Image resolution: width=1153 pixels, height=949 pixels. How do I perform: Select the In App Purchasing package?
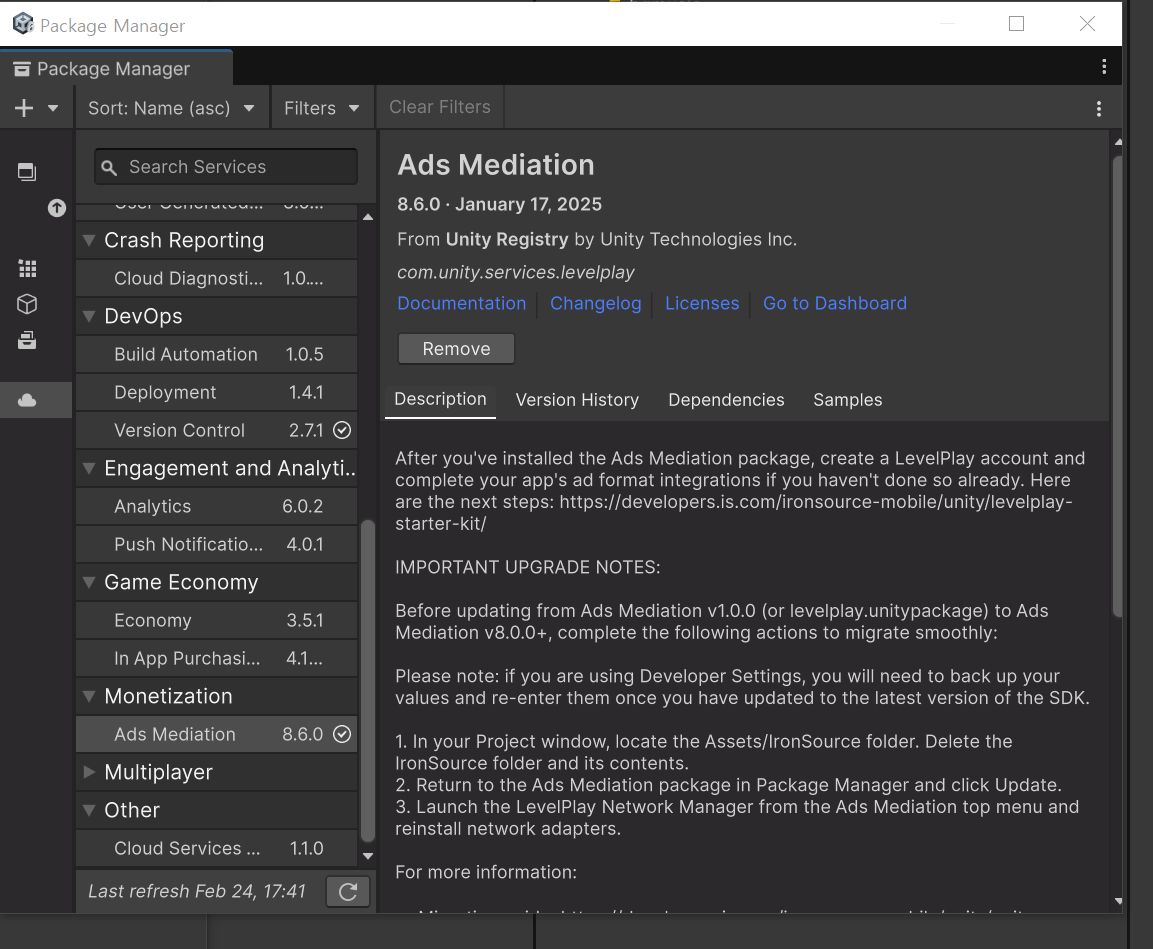(217, 659)
